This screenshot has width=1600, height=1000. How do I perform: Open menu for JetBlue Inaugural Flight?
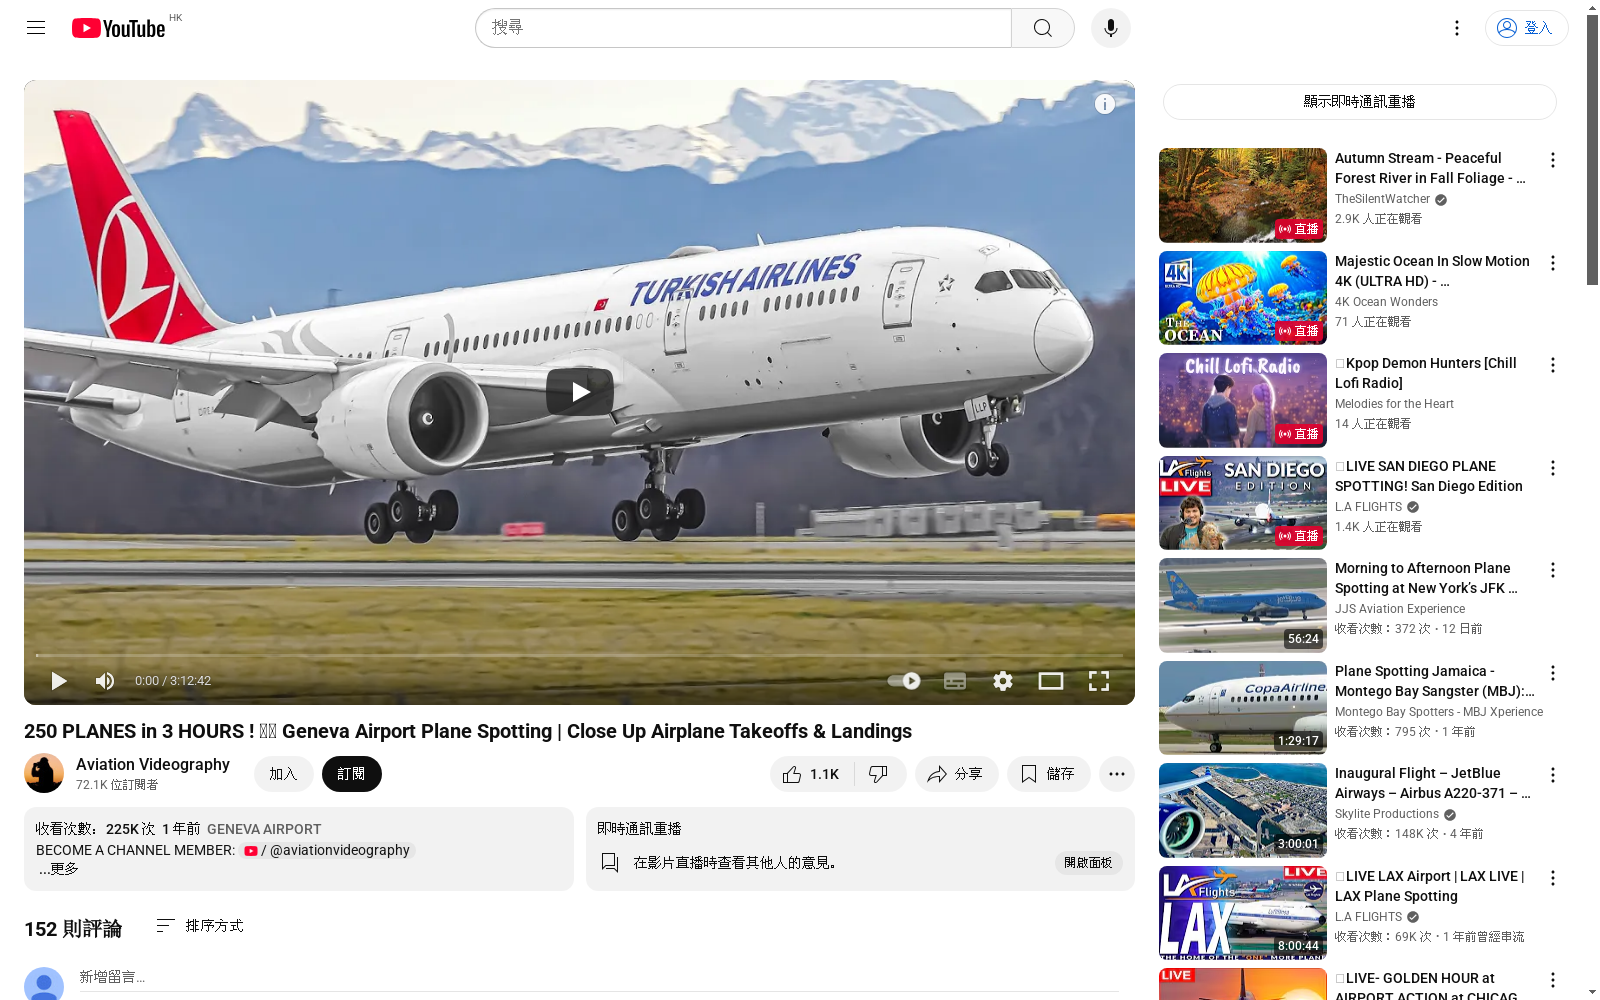click(x=1553, y=775)
